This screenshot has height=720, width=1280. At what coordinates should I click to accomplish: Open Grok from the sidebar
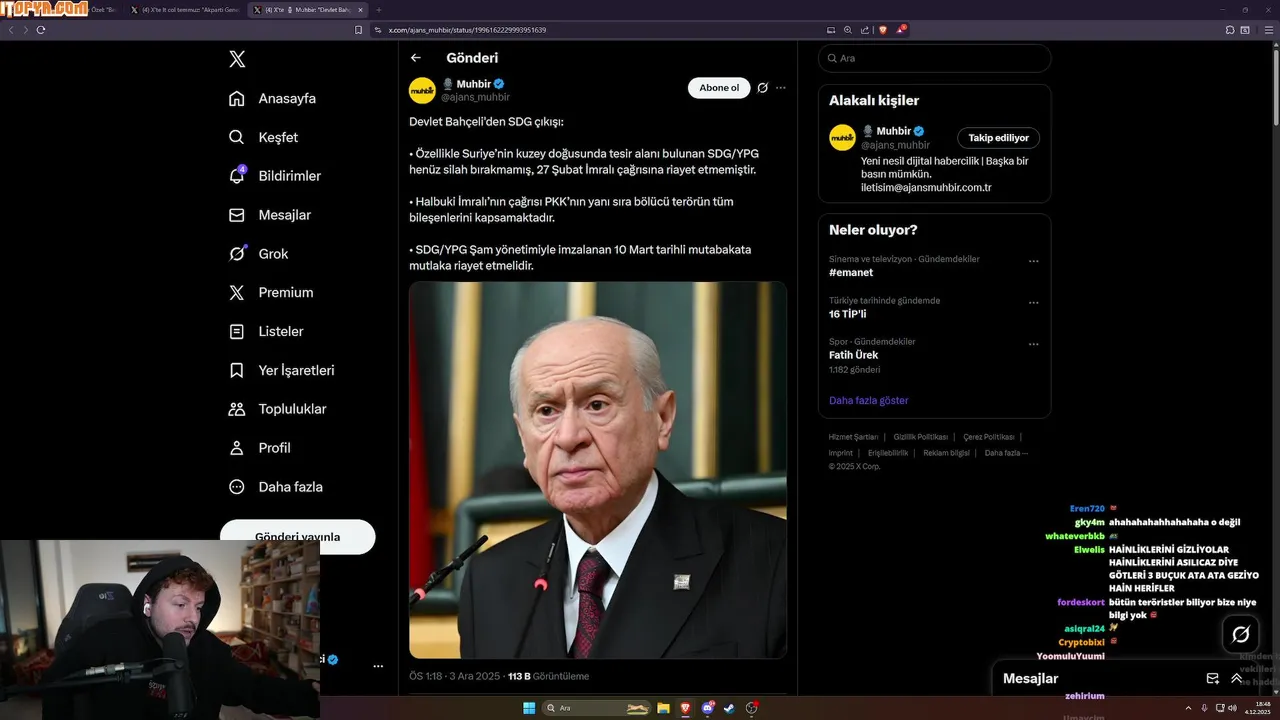(x=259, y=254)
